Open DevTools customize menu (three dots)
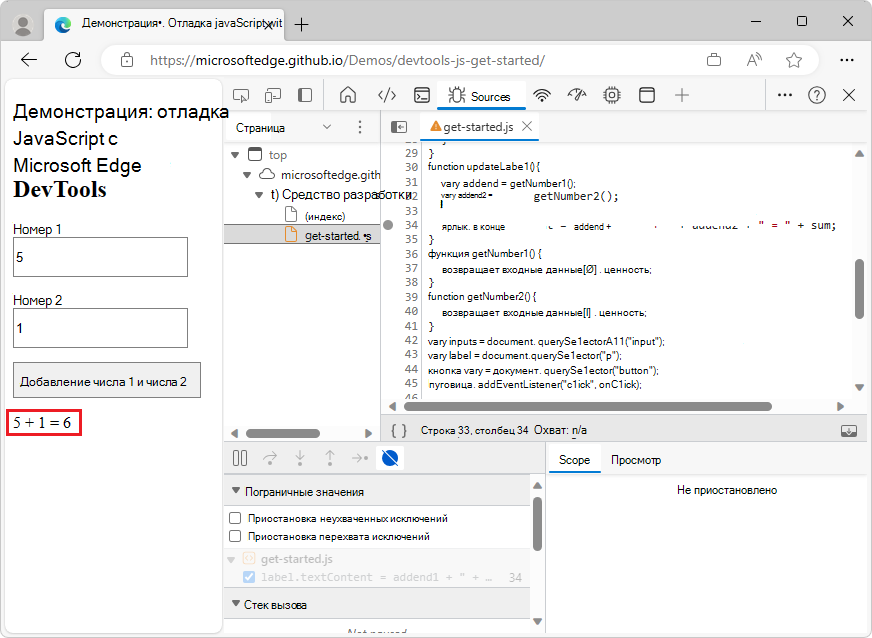 785,95
